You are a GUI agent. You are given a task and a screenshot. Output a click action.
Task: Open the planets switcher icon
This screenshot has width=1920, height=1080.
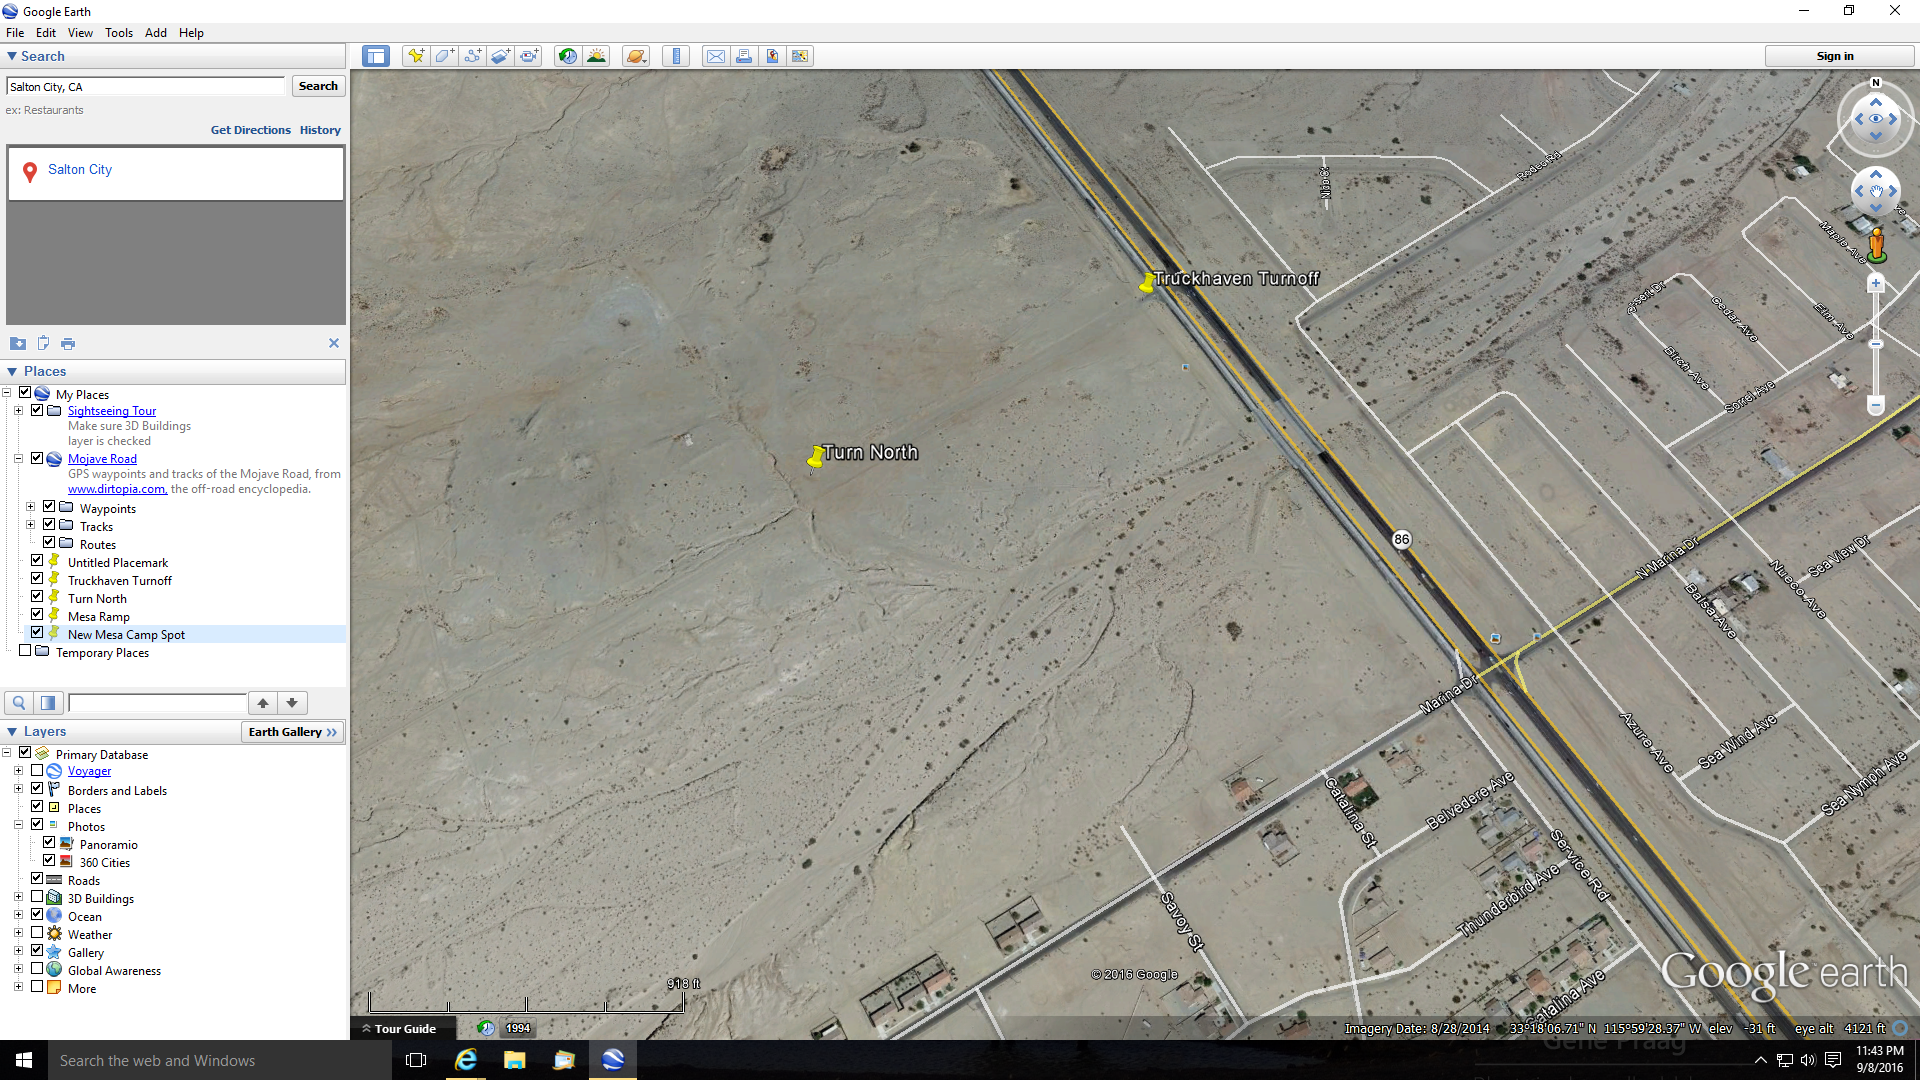point(636,56)
